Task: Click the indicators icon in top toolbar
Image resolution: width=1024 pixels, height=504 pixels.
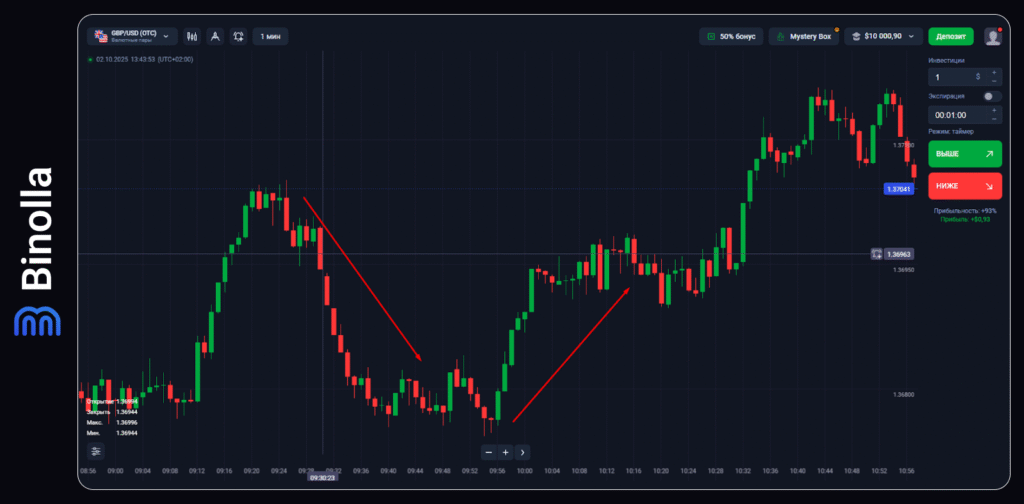Action: 238,36
